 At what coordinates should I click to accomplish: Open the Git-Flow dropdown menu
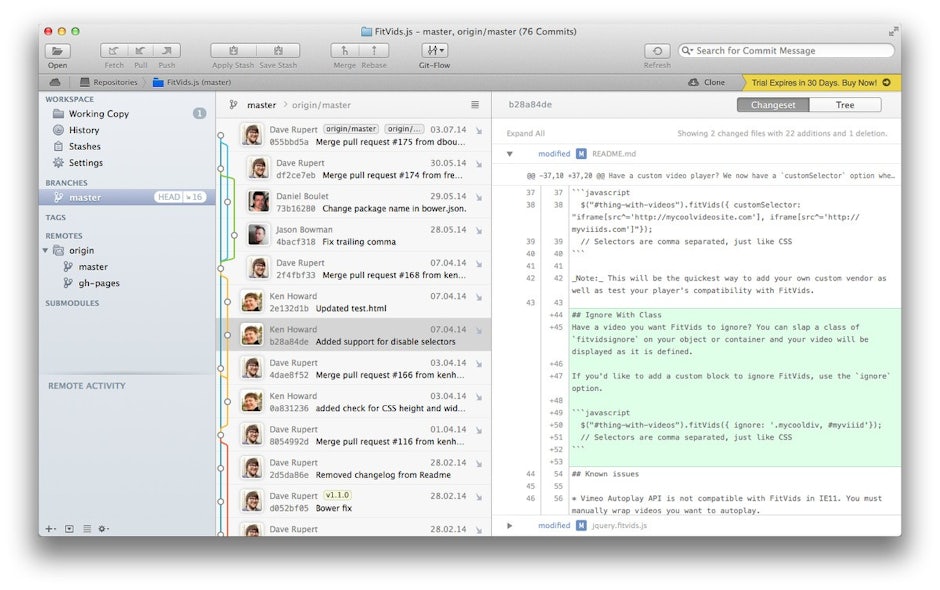(435, 51)
